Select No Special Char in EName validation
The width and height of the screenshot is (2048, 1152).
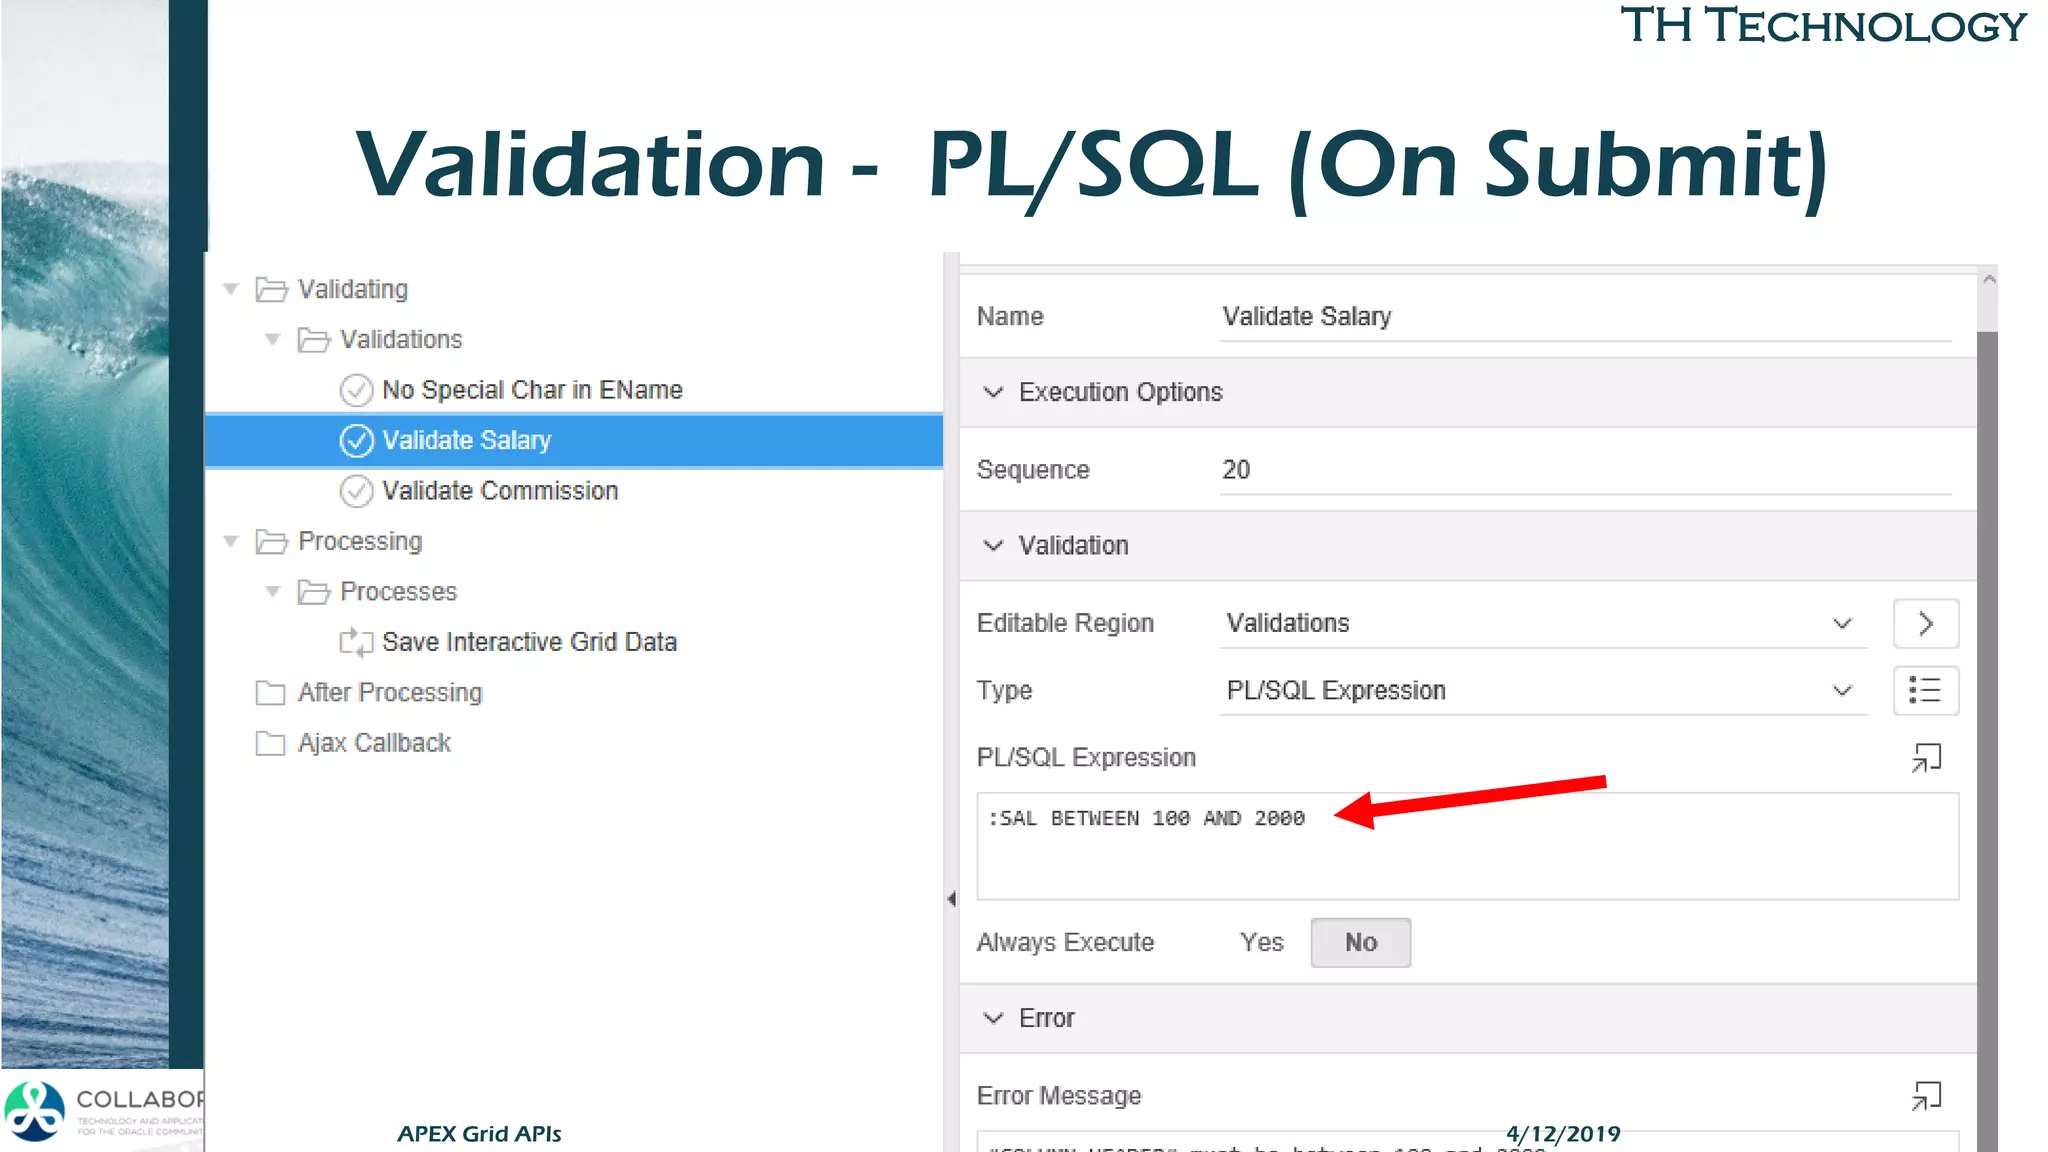[x=532, y=390]
